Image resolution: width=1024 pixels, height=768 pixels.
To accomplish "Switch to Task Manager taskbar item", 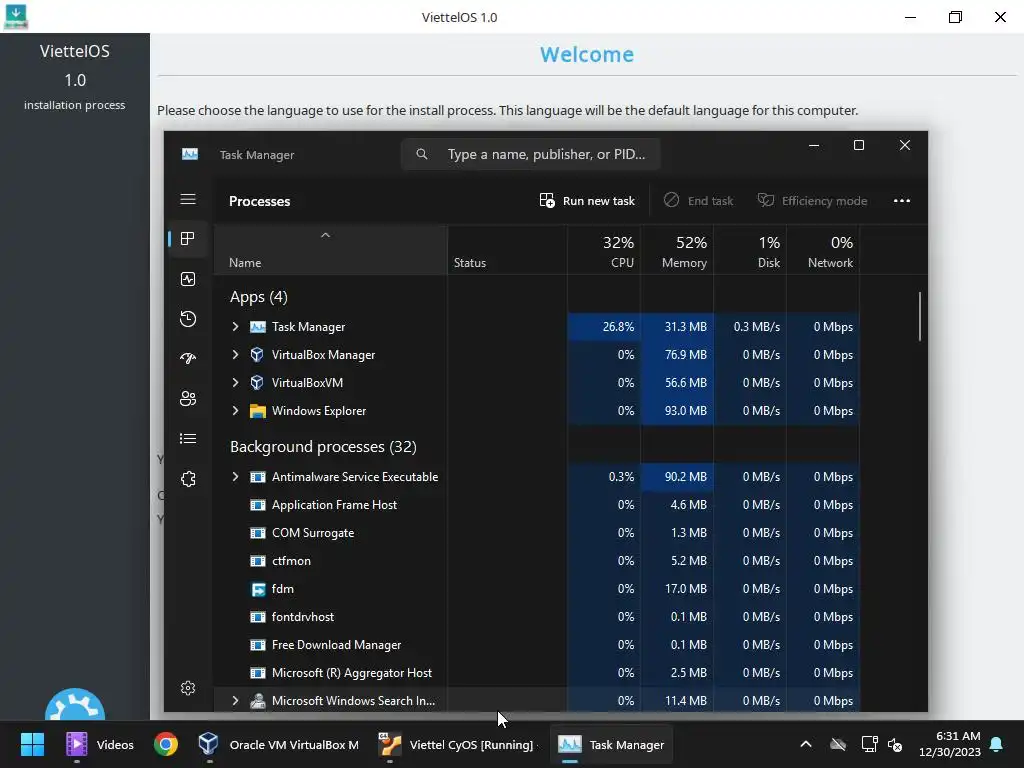I will coord(611,744).
